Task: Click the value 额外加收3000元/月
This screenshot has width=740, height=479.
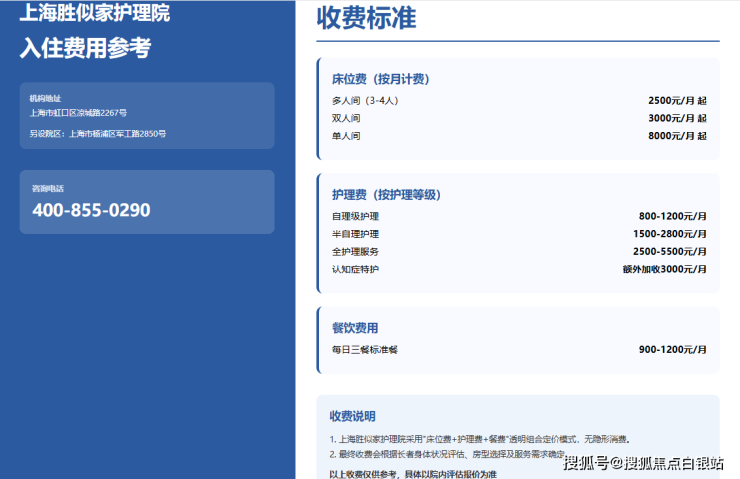Action: click(664, 269)
